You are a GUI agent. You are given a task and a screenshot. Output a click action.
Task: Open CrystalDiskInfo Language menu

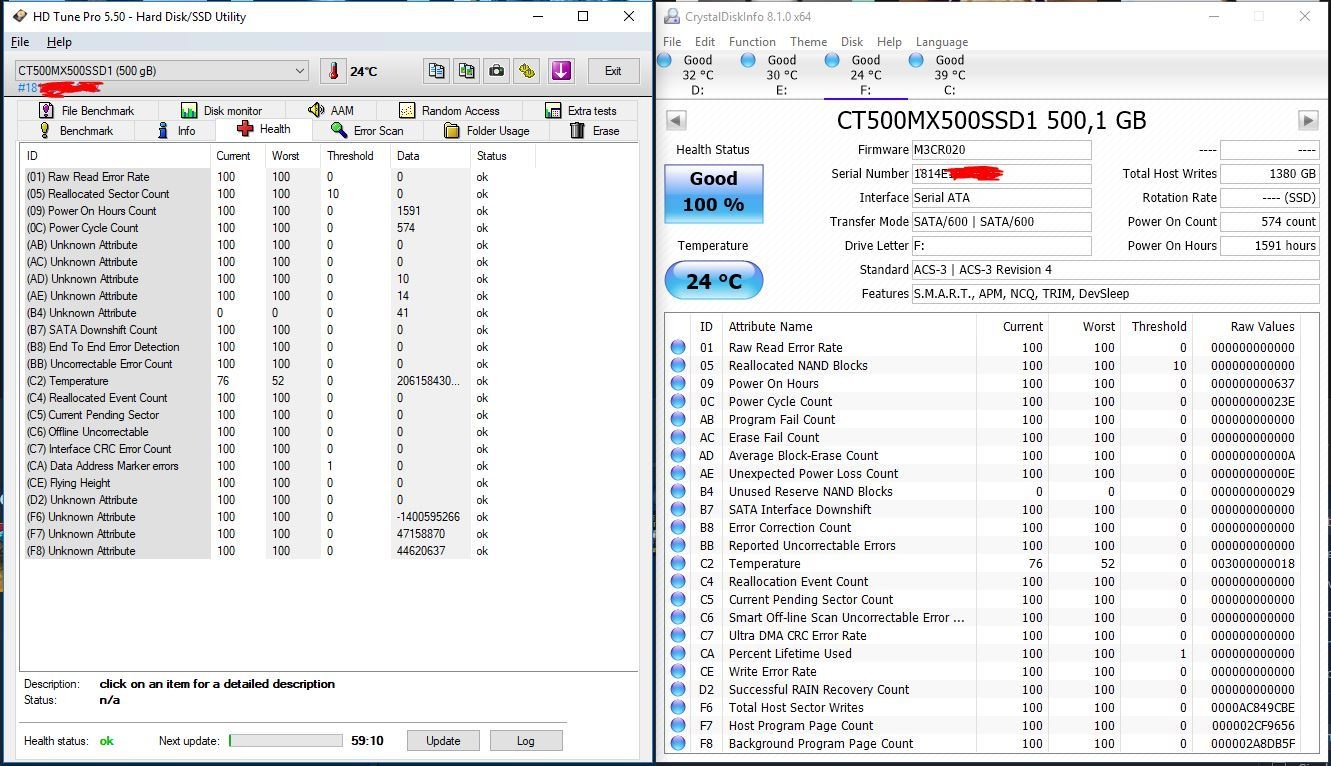pyautogui.click(x=942, y=42)
